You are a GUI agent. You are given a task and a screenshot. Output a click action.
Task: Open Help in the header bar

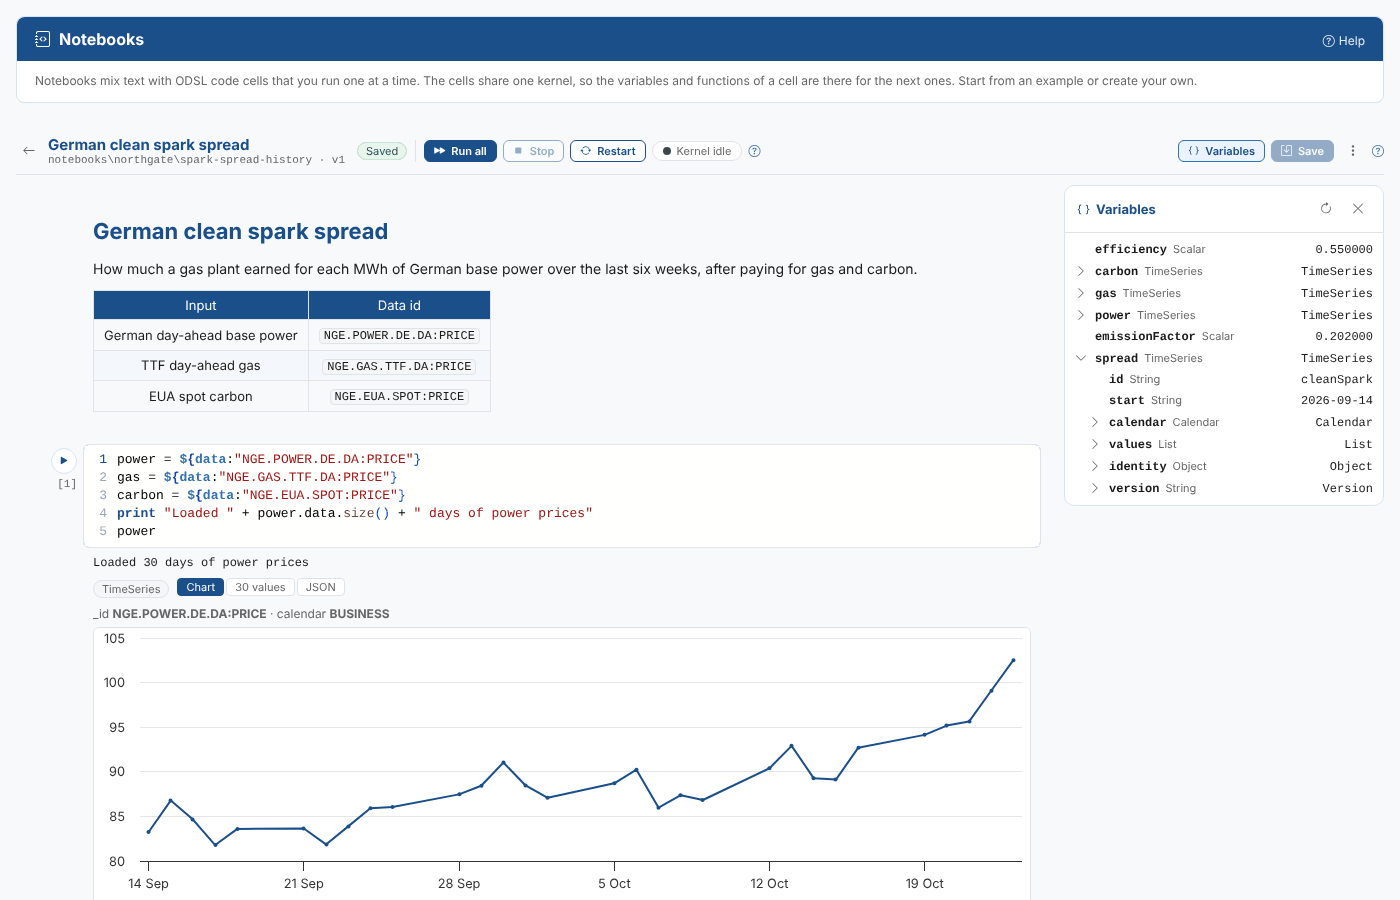click(1343, 41)
